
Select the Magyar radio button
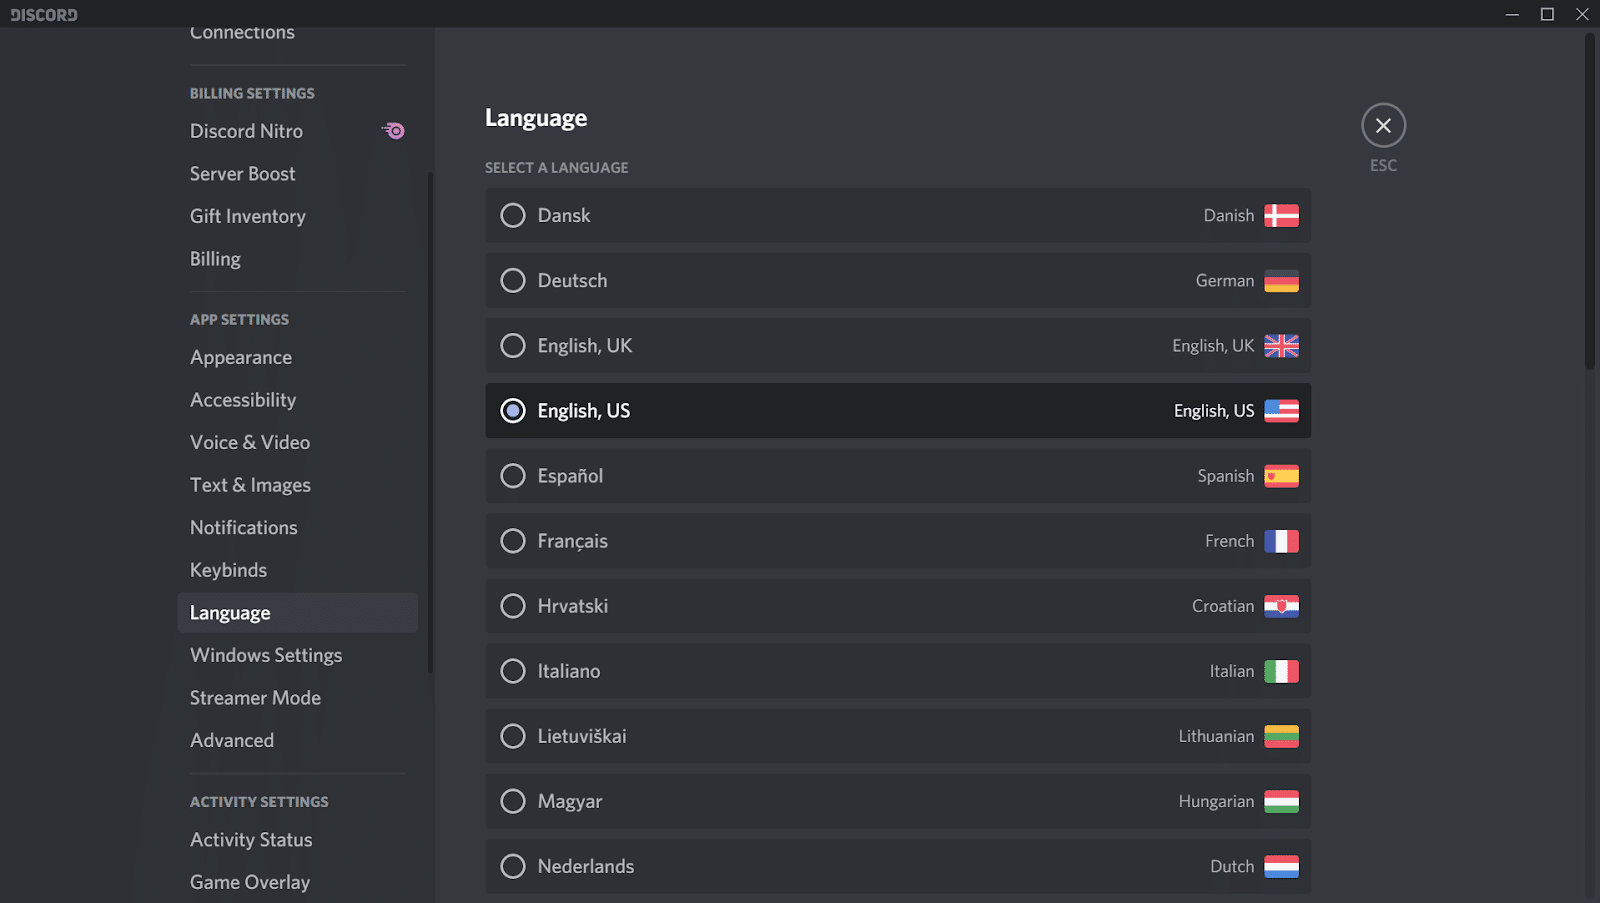(x=512, y=801)
